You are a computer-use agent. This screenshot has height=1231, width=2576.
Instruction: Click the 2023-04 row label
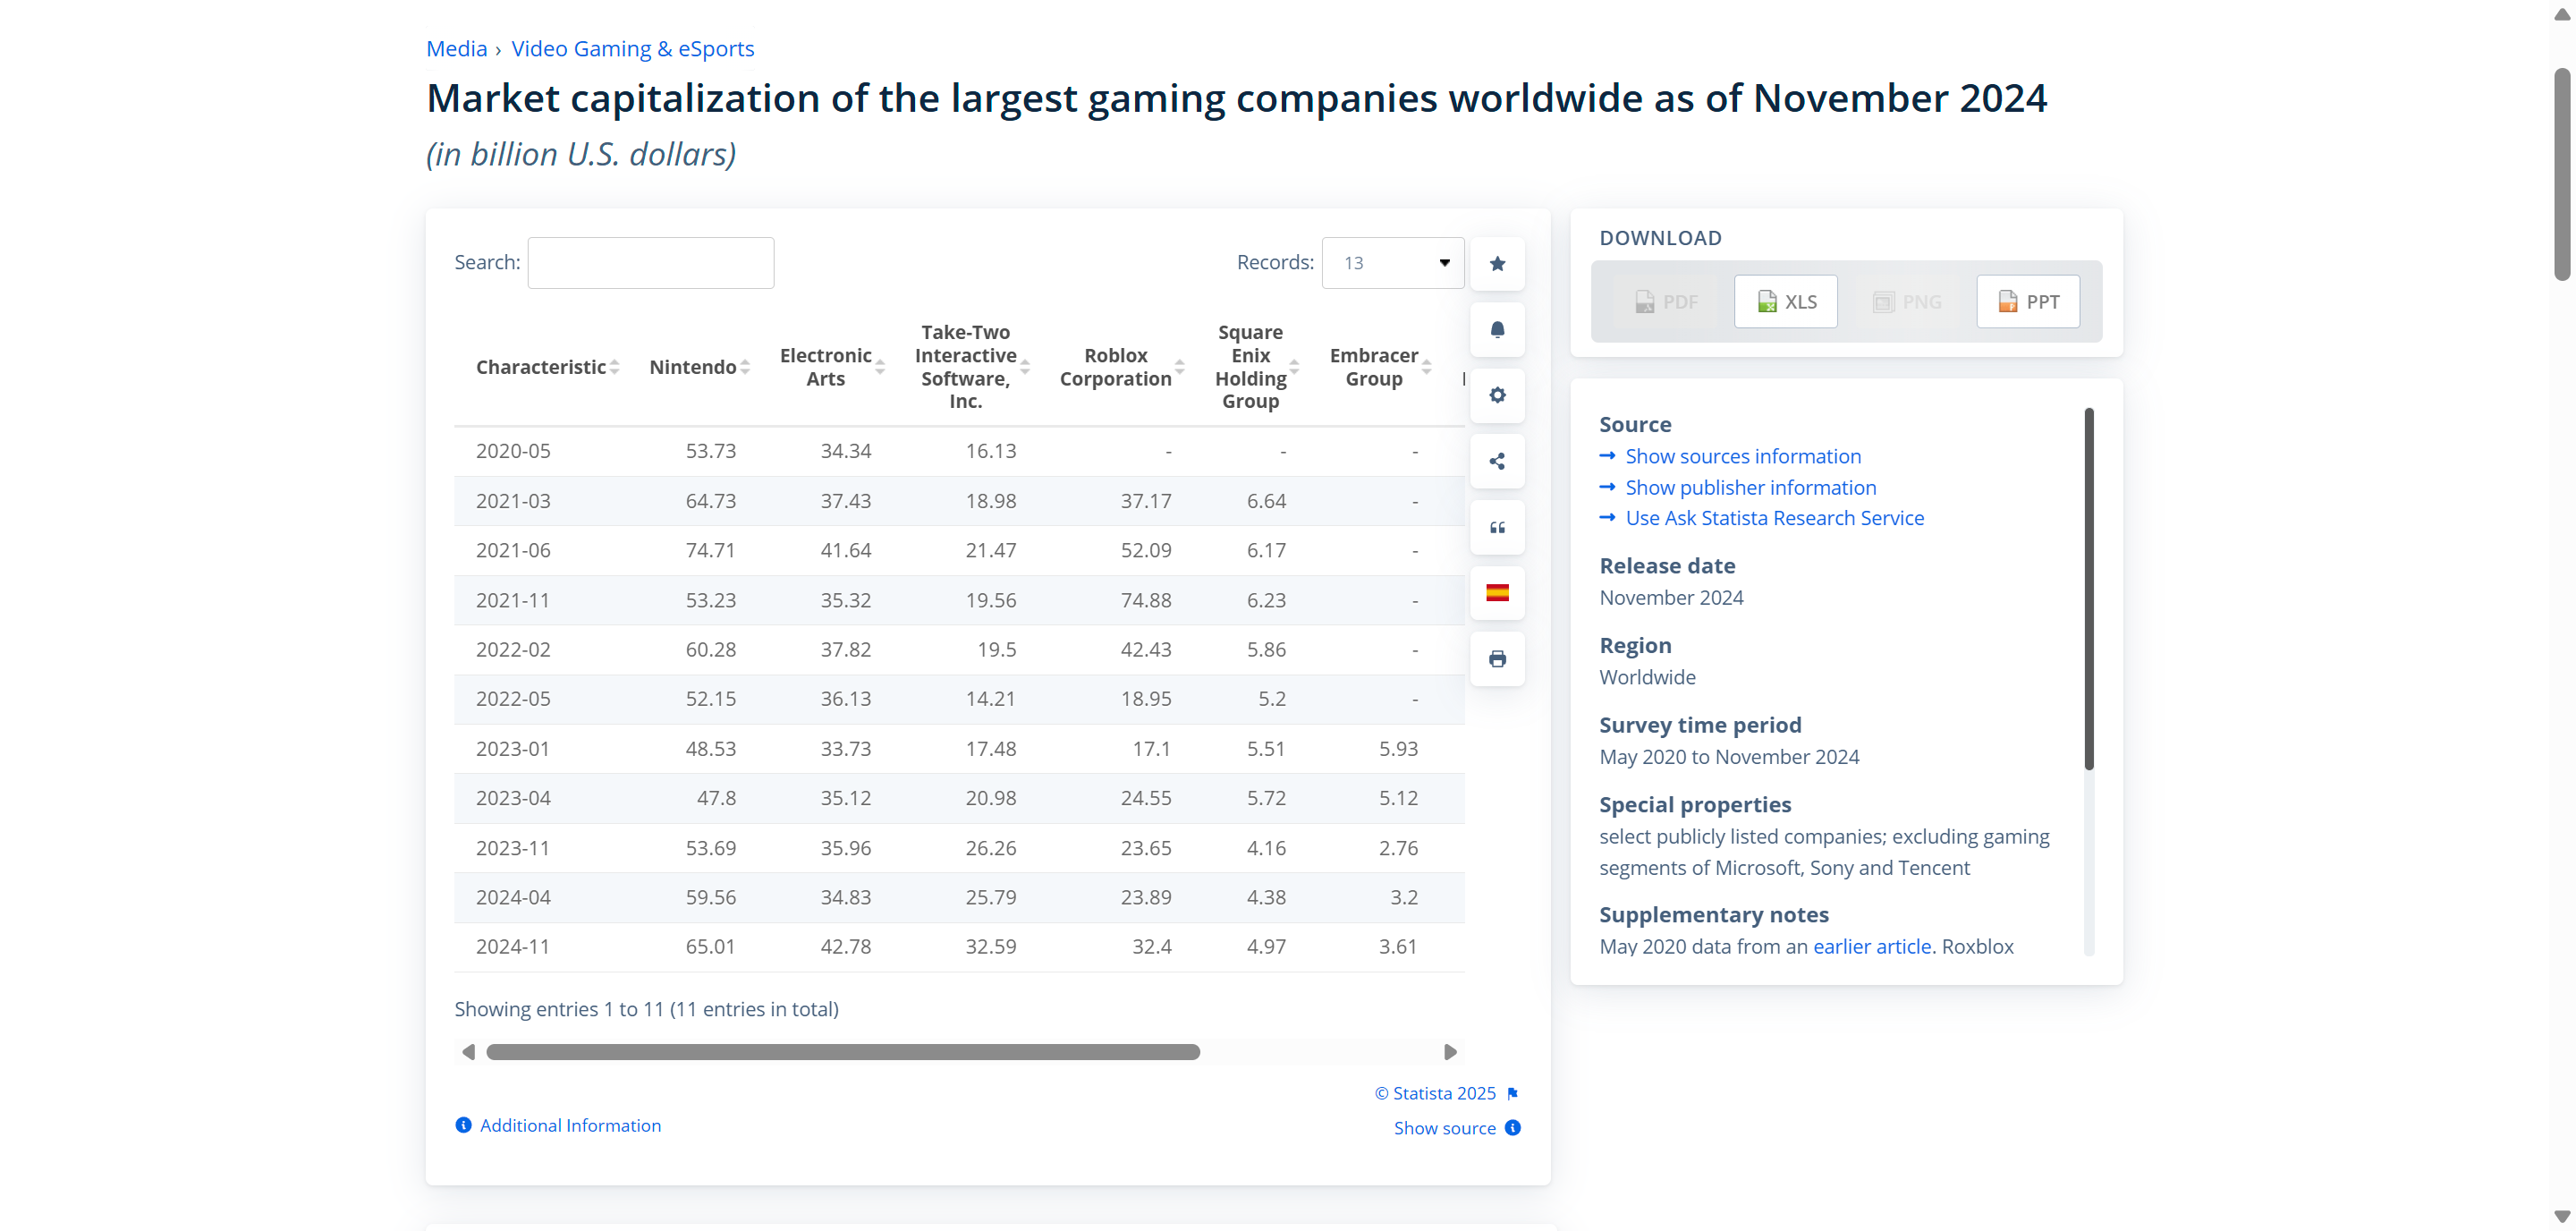pos(513,798)
